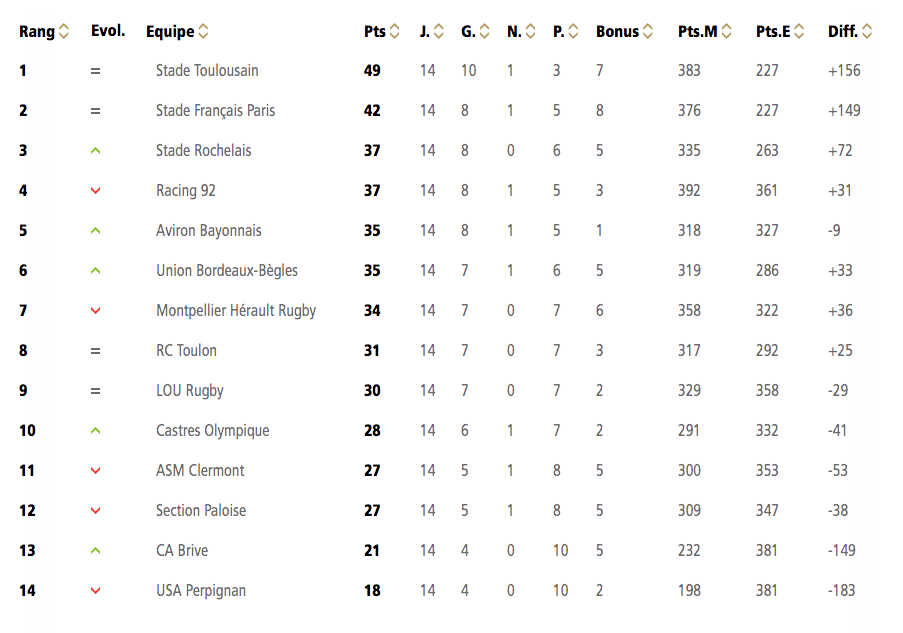The image size is (903, 633).
Task: Click the Equipe header label
Action: point(170,31)
